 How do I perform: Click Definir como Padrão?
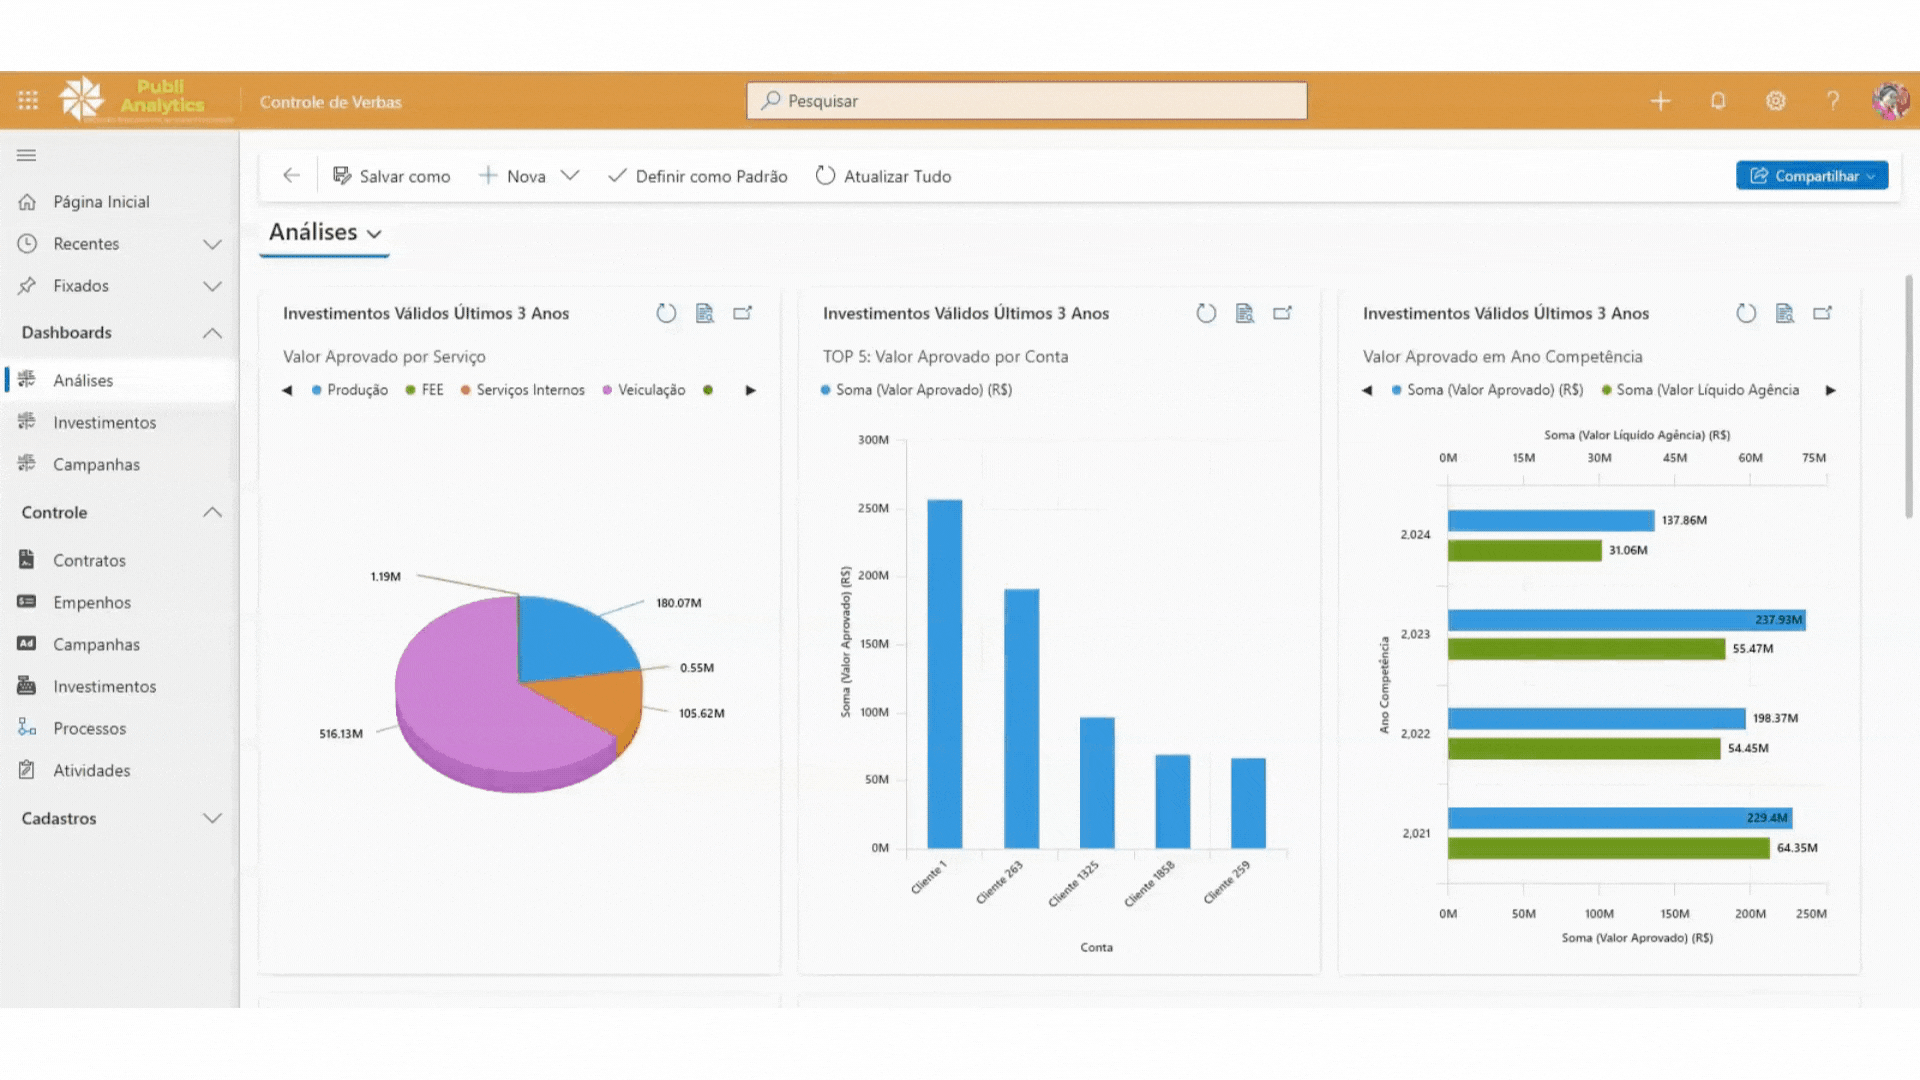pyautogui.click(x=698, y=176)
